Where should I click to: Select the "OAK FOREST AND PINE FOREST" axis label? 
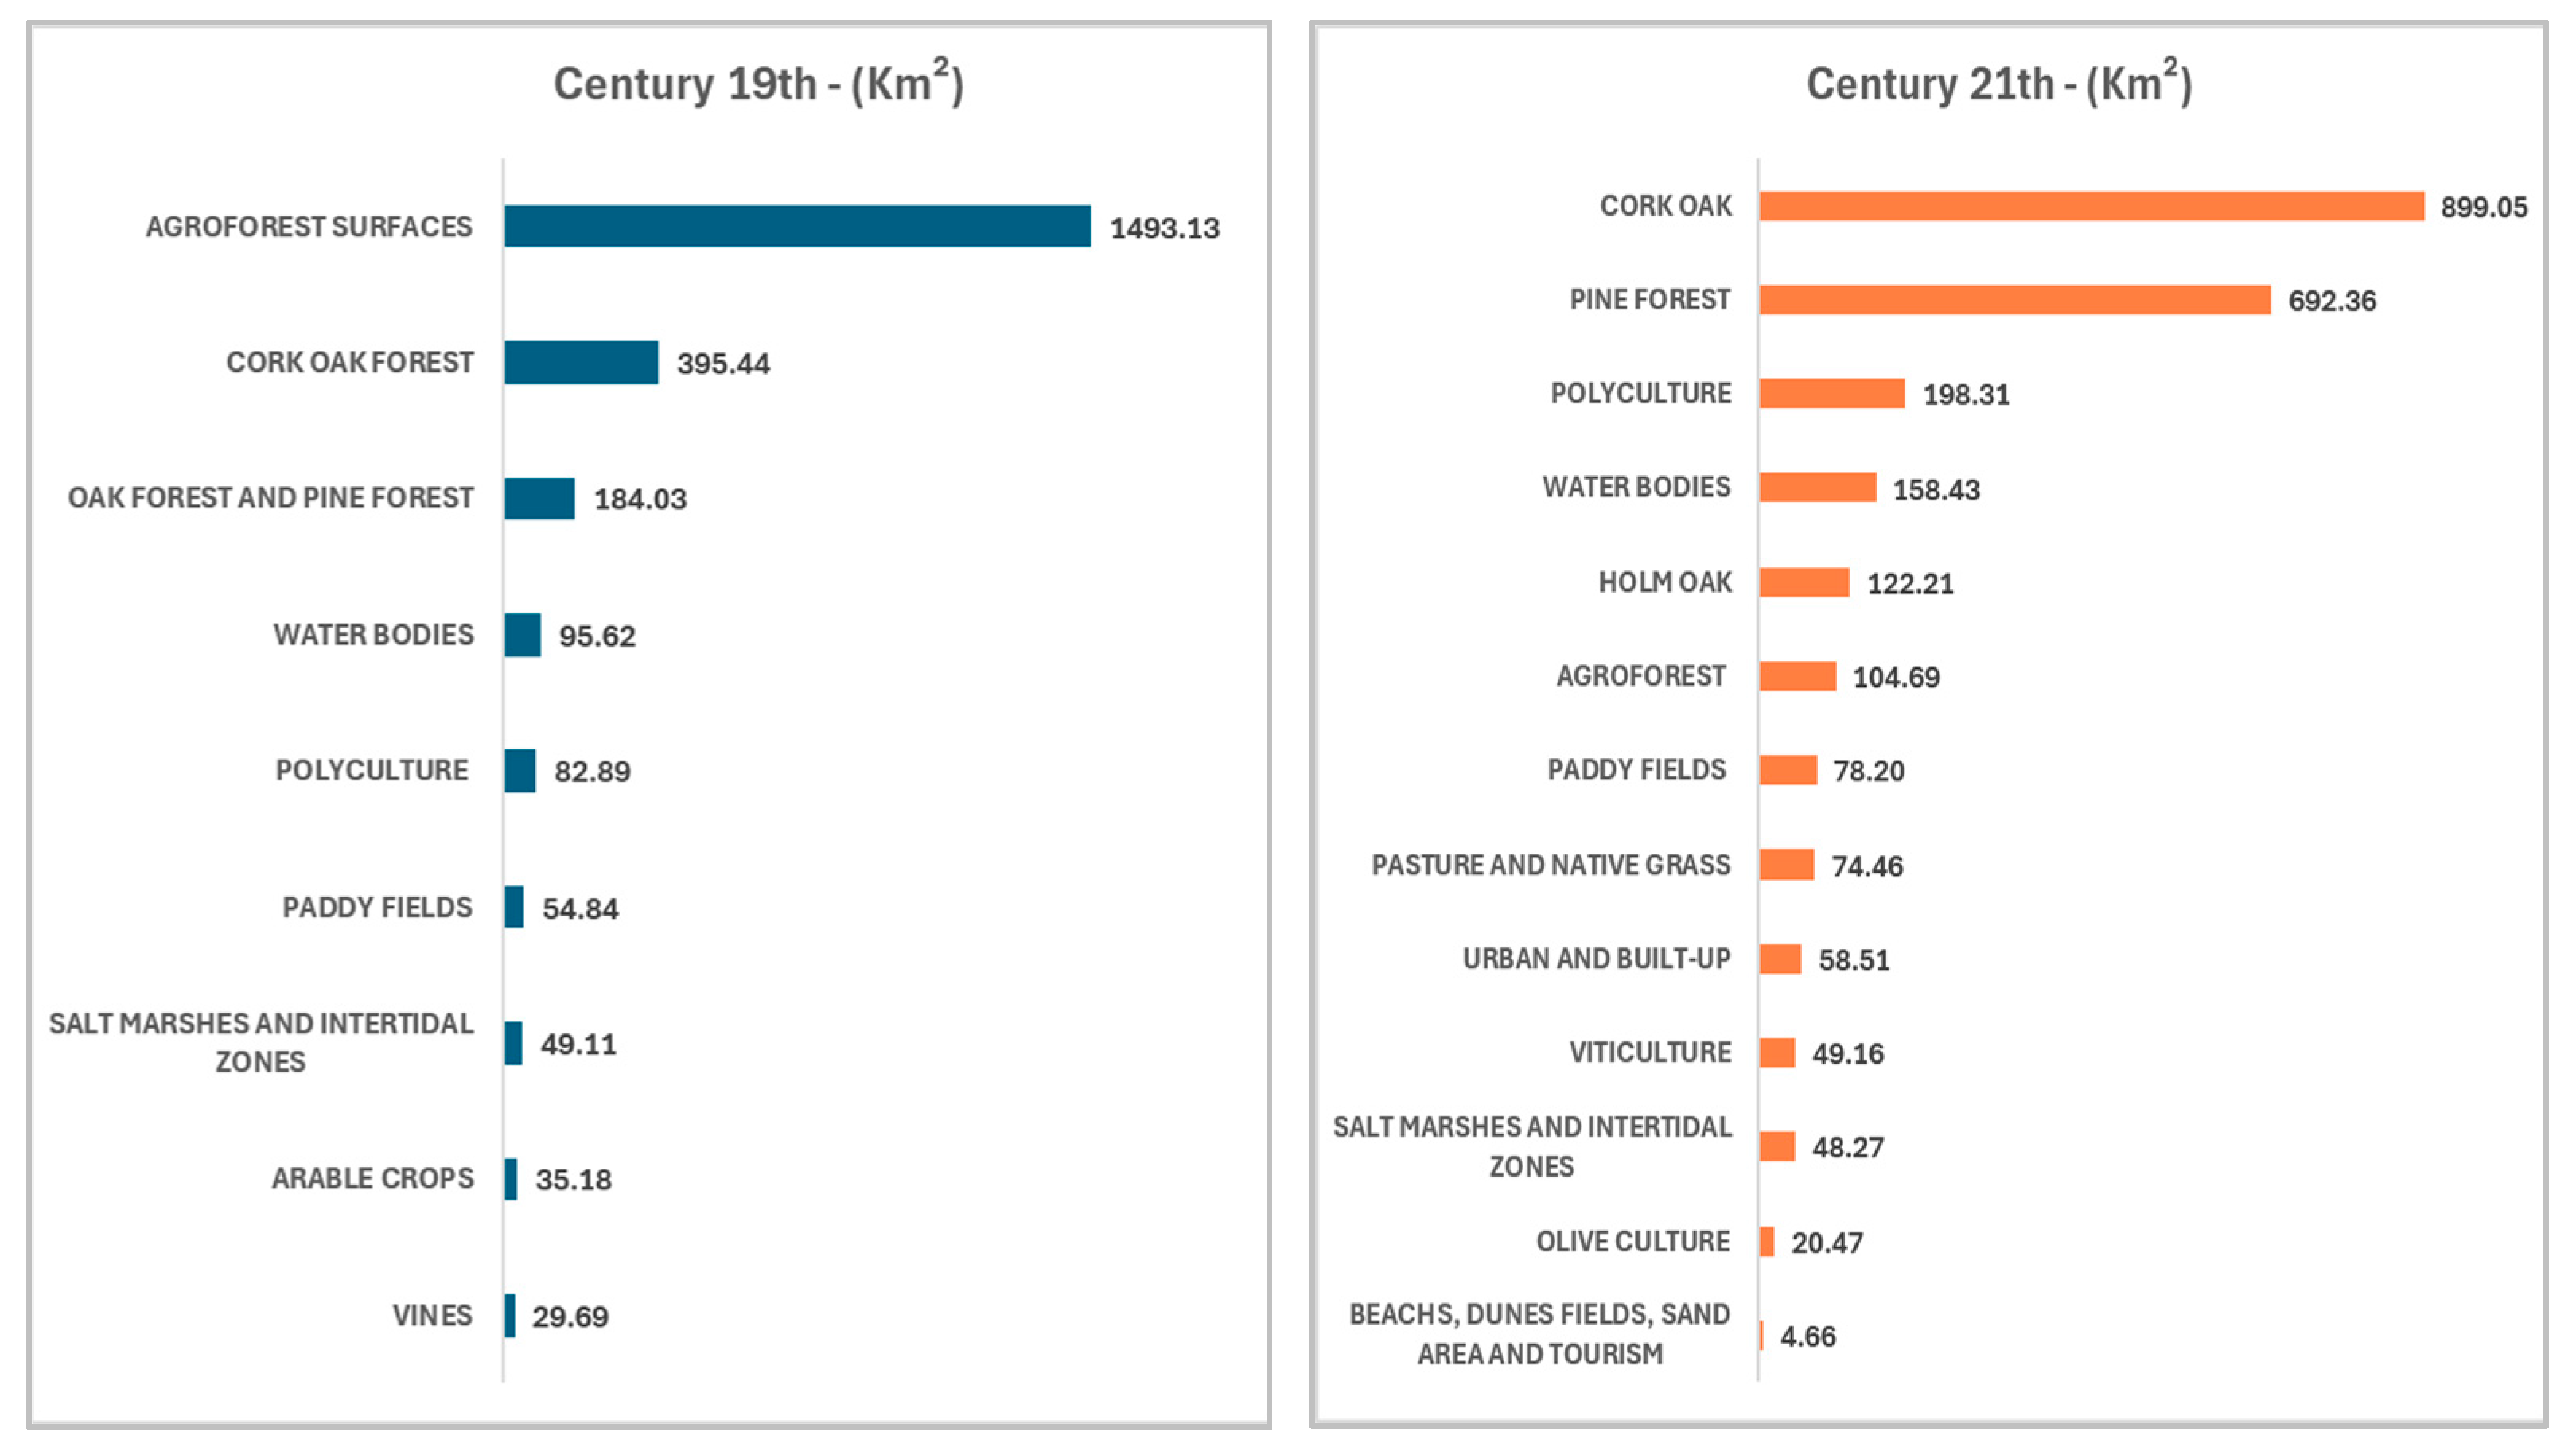coord(270,498)
